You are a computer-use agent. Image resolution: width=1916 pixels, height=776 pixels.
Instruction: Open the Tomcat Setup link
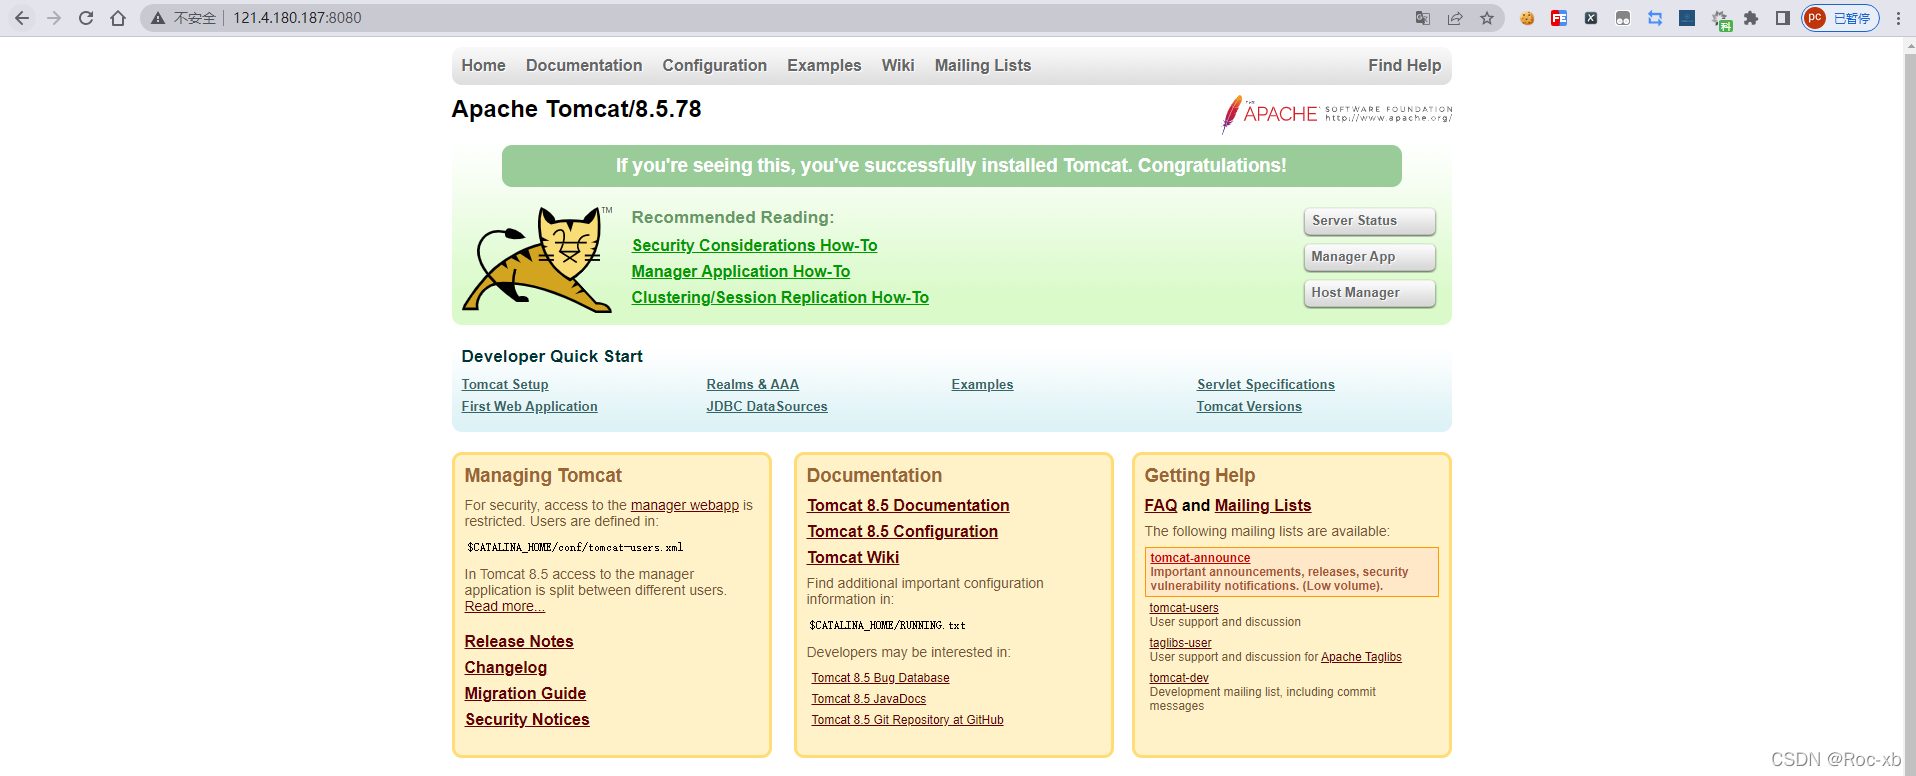click(505, 384)
